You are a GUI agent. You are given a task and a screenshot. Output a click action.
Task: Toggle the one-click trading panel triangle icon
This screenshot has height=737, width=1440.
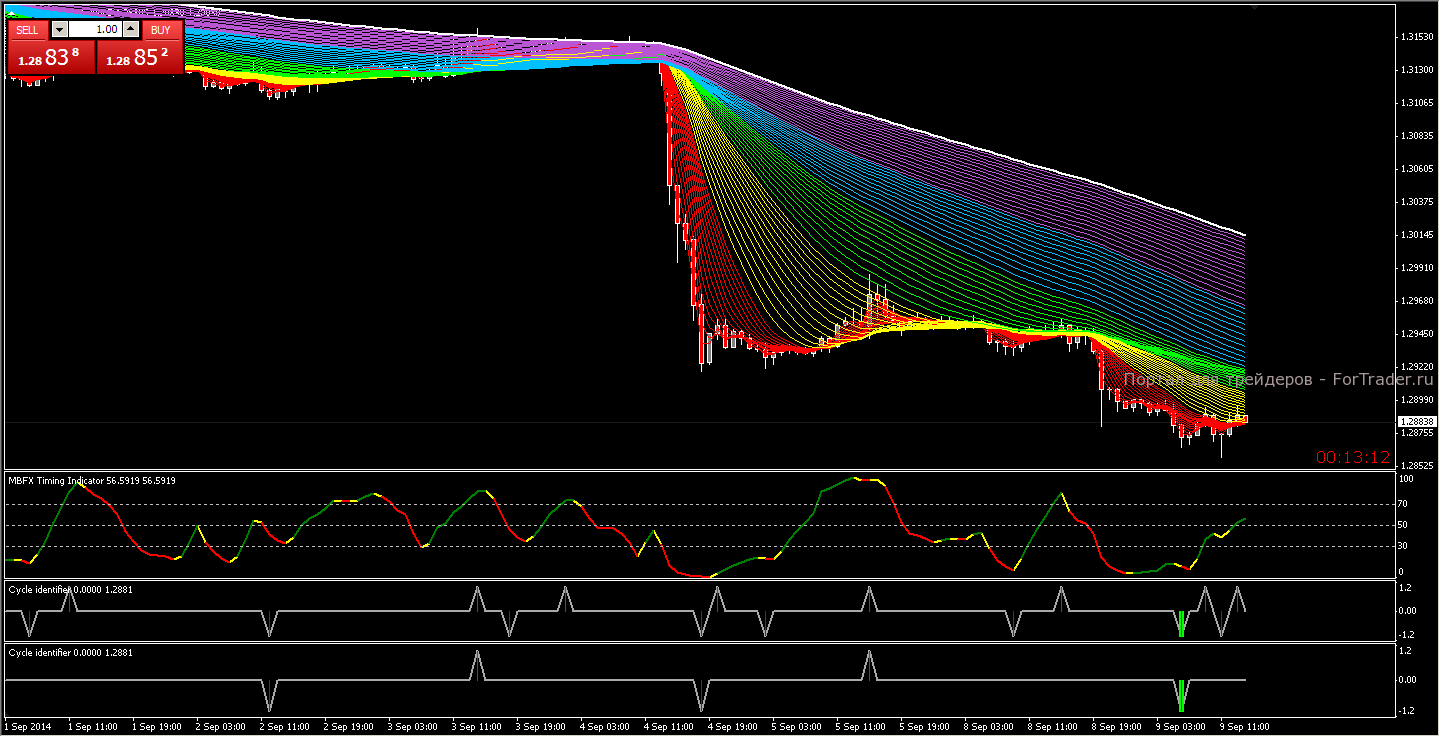[x=11, y=12]
